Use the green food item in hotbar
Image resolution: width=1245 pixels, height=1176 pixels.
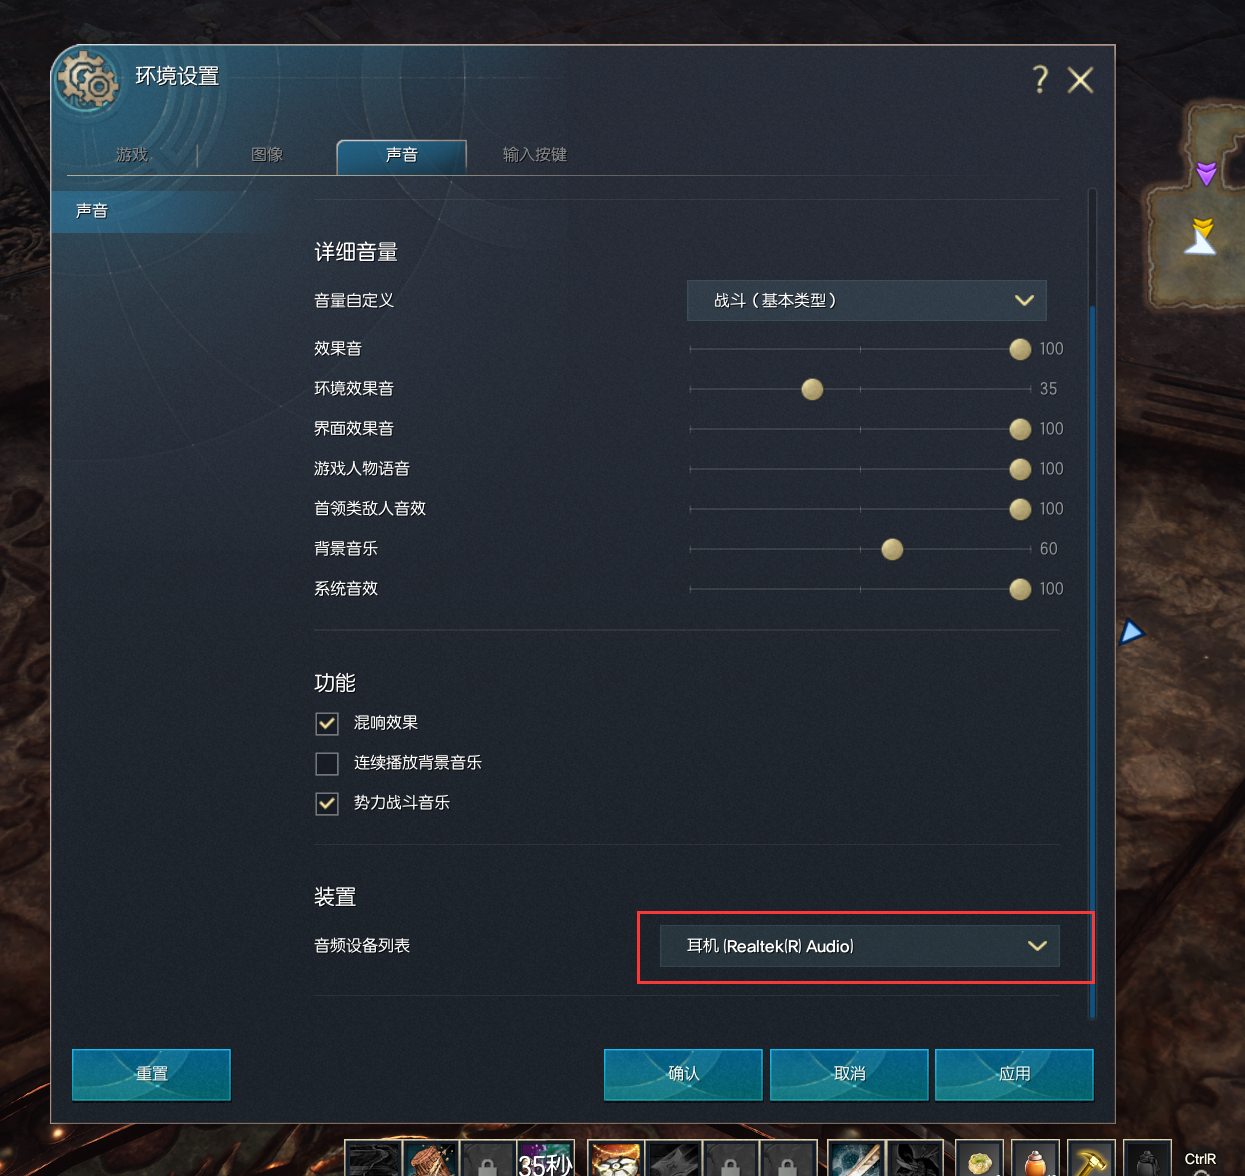(979, 1159)
